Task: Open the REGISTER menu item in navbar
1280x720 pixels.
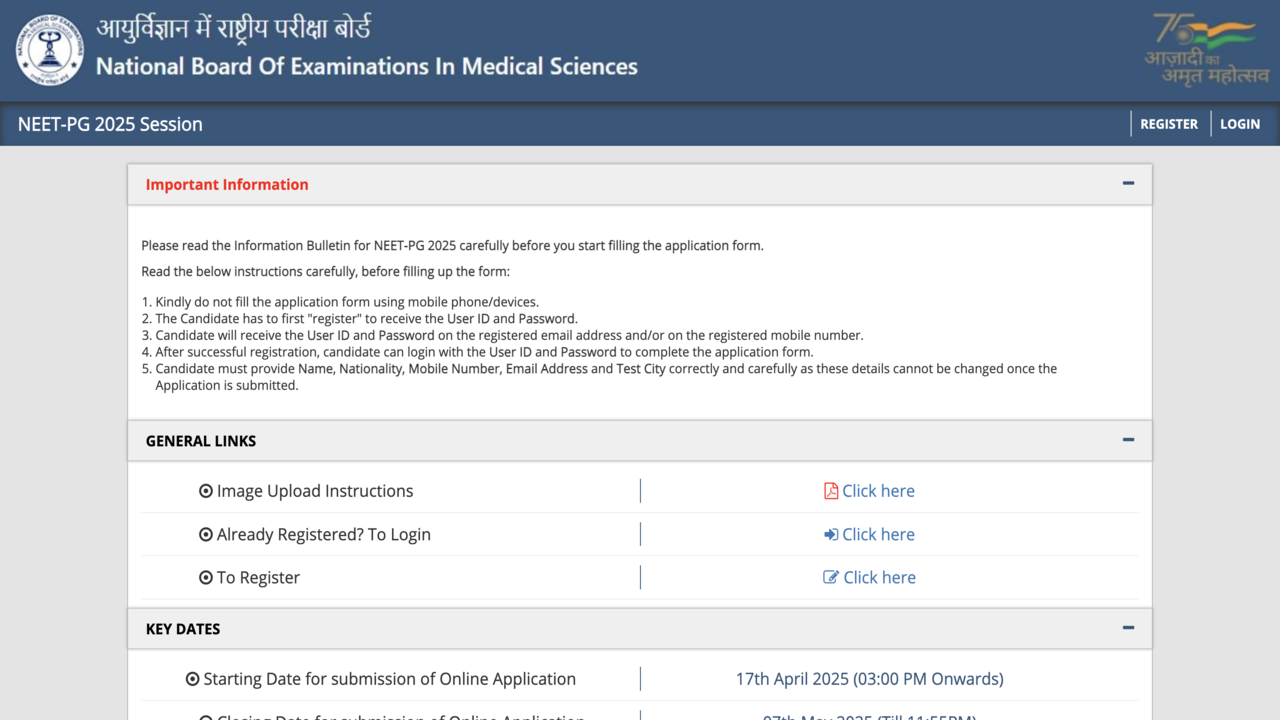Action: click(1168, 124)
